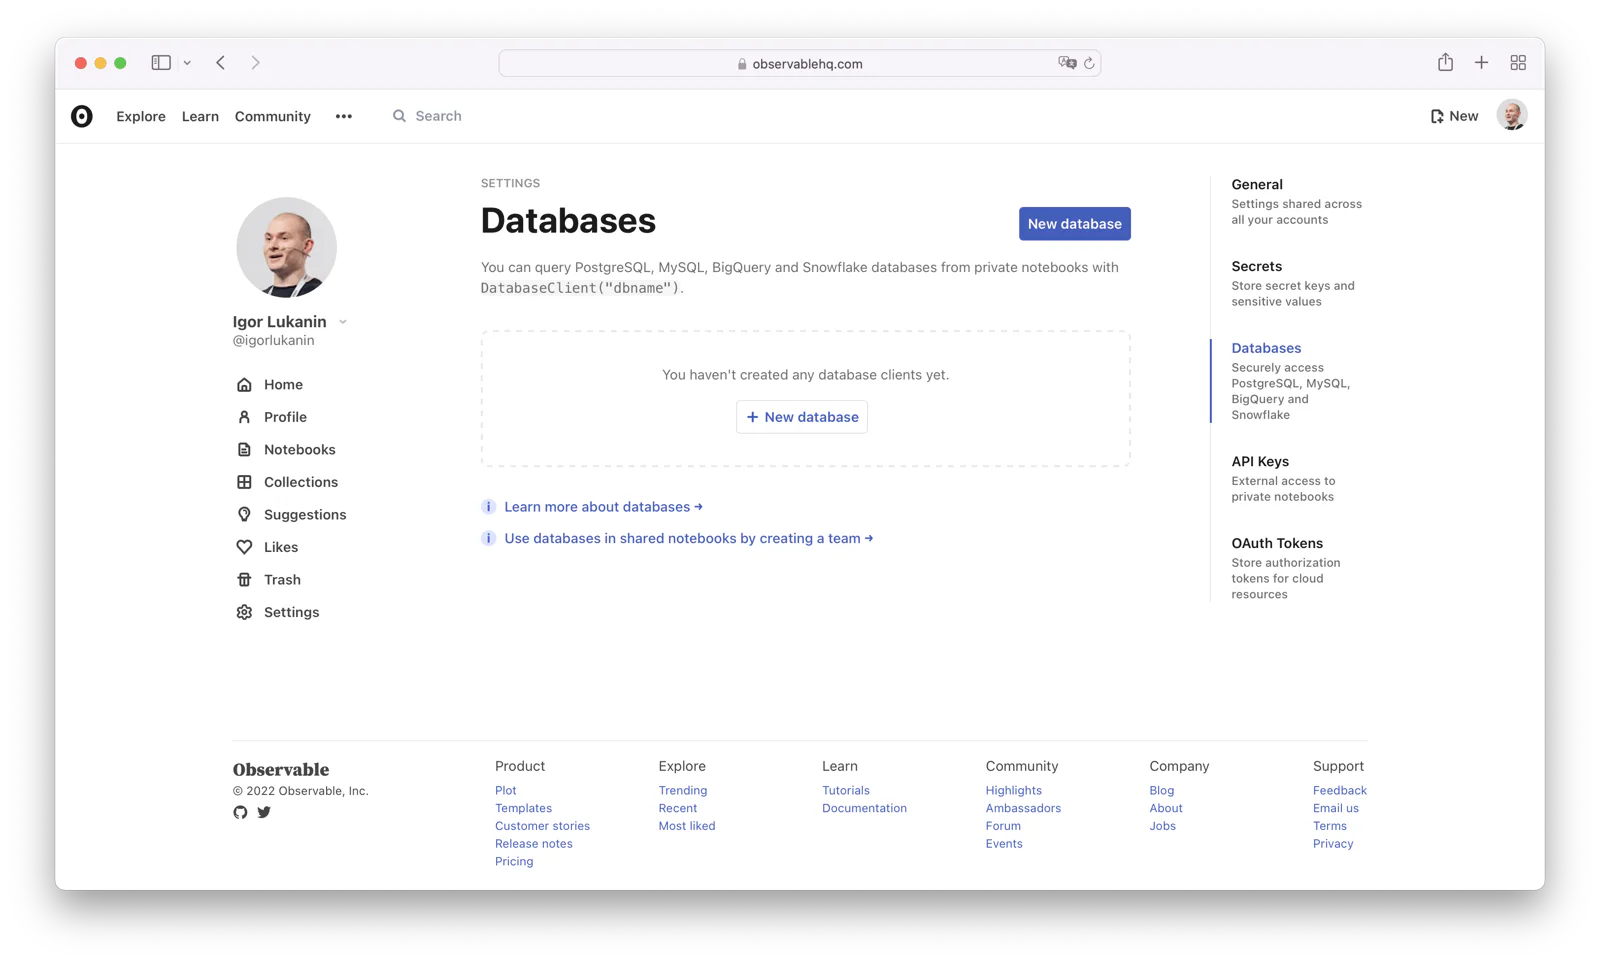Viewport: 1600px width, 963px height.
Task: Click the New notebook icon
Action: point(1437,116)
